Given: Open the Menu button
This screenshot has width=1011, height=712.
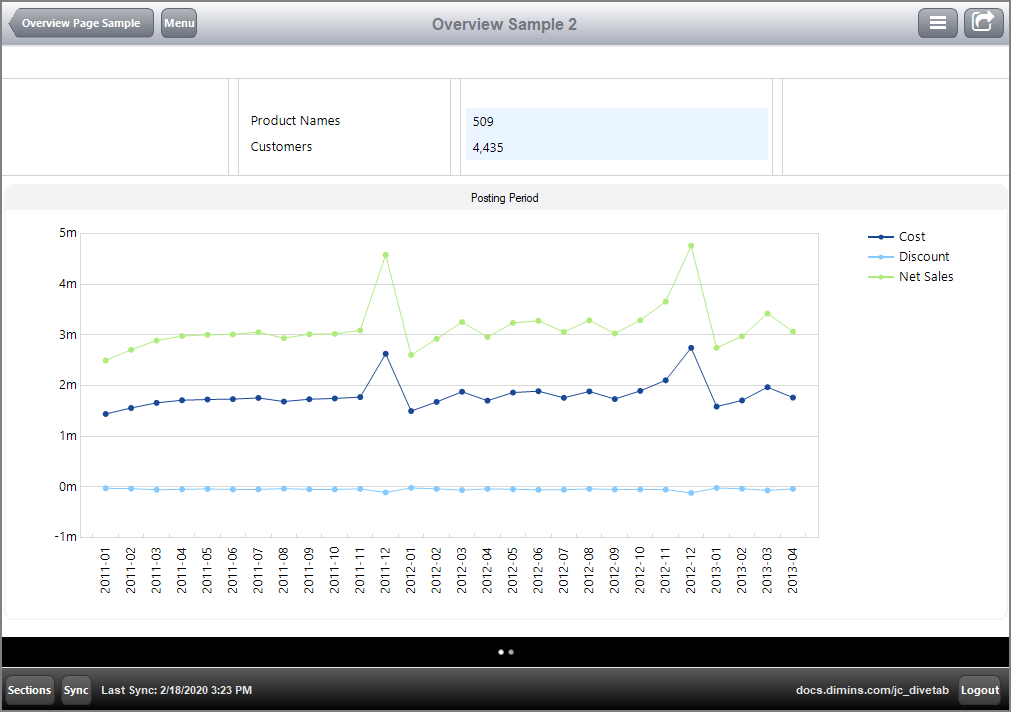Looking at the screenshot, I should pos(178,22).
